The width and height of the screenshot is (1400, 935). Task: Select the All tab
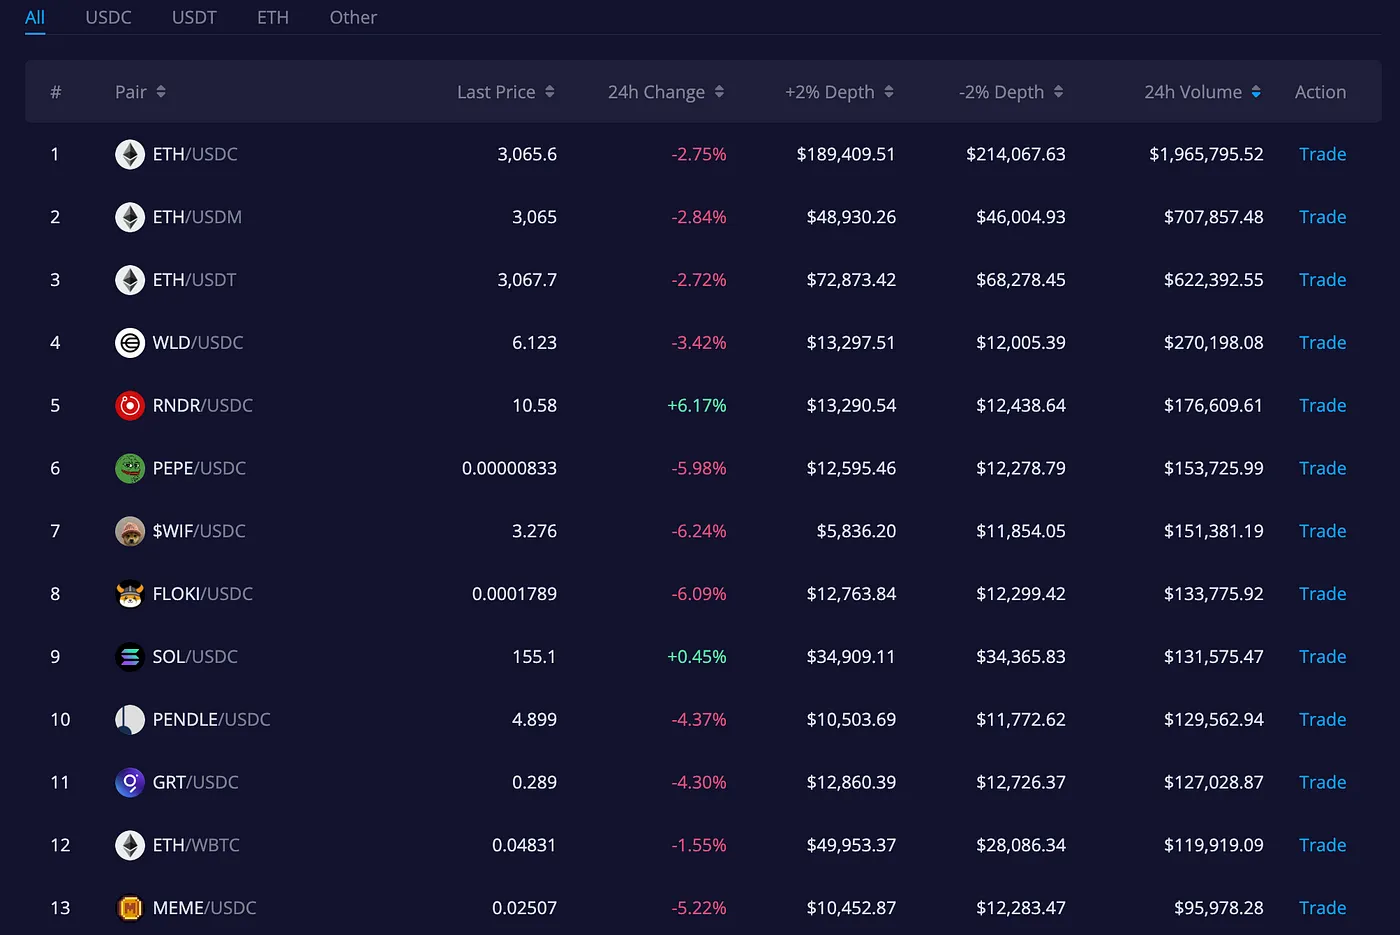coord(35,18)
